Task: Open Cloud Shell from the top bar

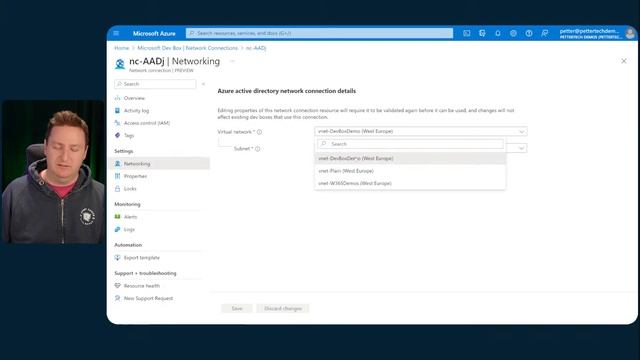Action: point(467,33)
